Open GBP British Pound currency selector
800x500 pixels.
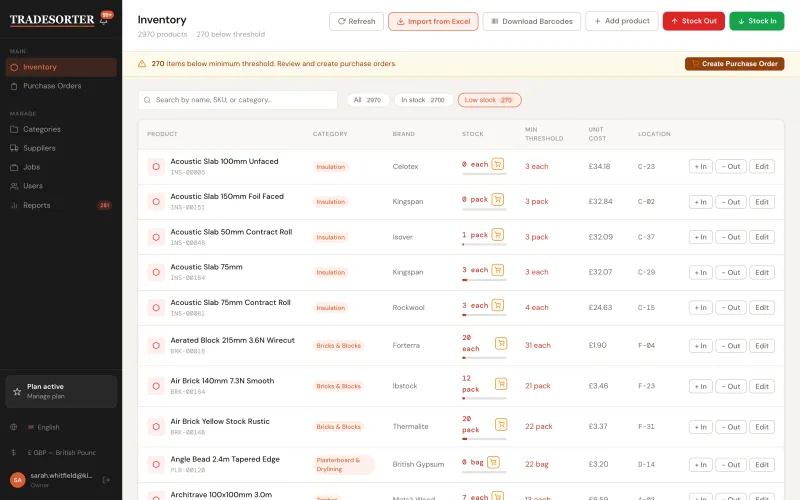pos(61,453)
